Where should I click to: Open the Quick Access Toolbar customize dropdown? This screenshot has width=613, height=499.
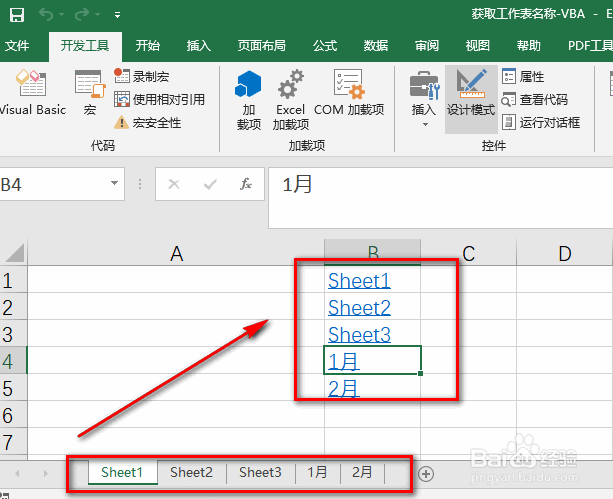[117, 15]
